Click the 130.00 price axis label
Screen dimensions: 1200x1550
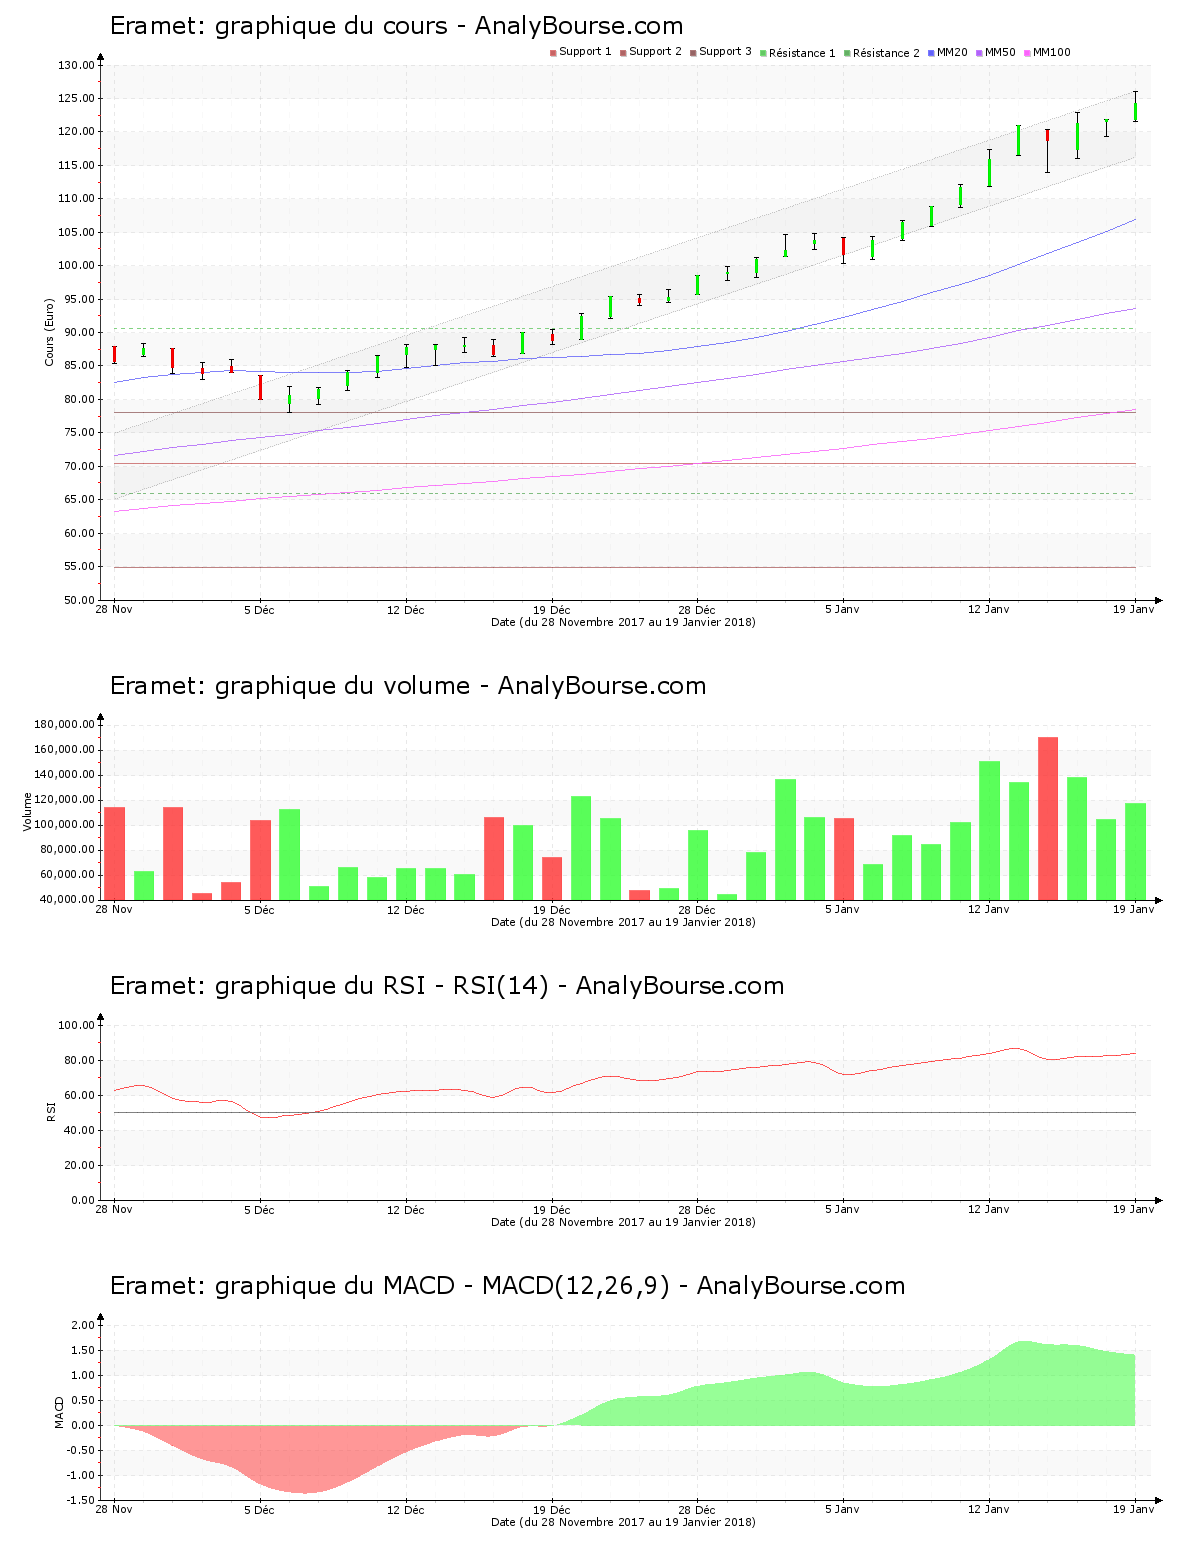click(x=76, y=65)
